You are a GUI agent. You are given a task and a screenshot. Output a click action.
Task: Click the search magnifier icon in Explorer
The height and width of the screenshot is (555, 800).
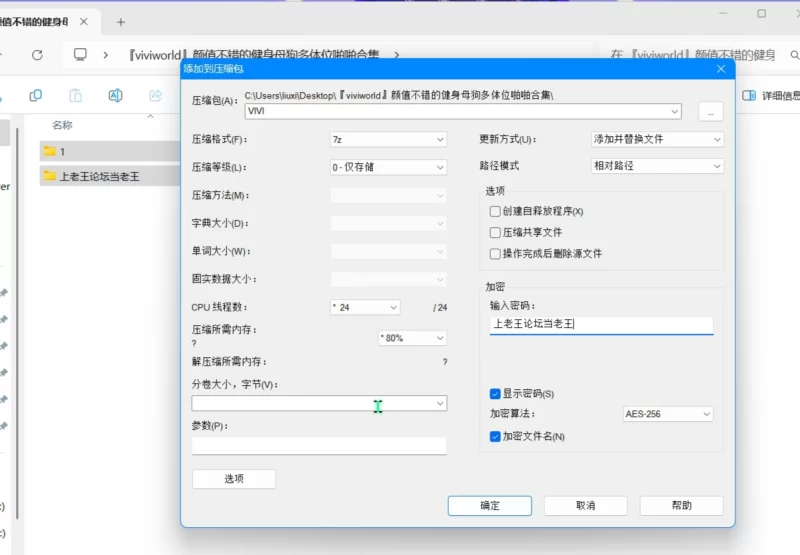click(x=794, y=55)
